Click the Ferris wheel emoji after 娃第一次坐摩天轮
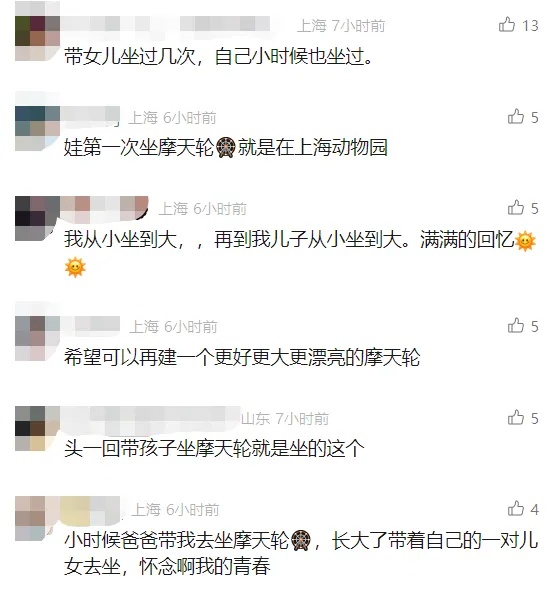551x589 pixels. pyautogui.click(x=226, y=147)
